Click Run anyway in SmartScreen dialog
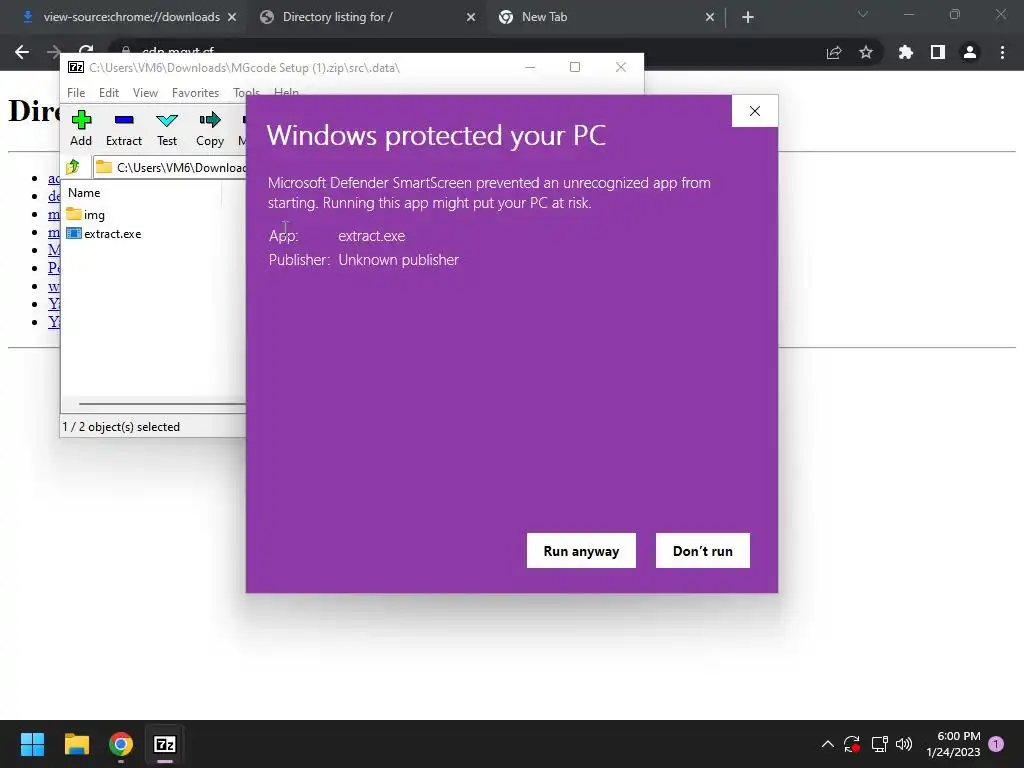This screenshot has height=768, width=1024. click(x=581, y=551)
